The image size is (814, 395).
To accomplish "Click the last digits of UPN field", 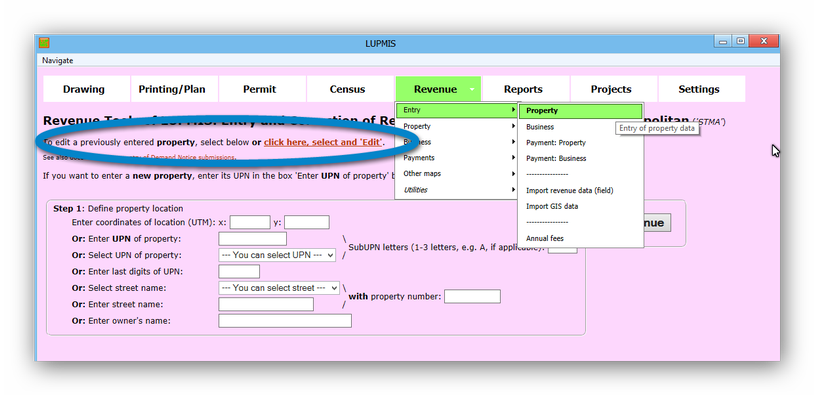I will coord(239,271).
